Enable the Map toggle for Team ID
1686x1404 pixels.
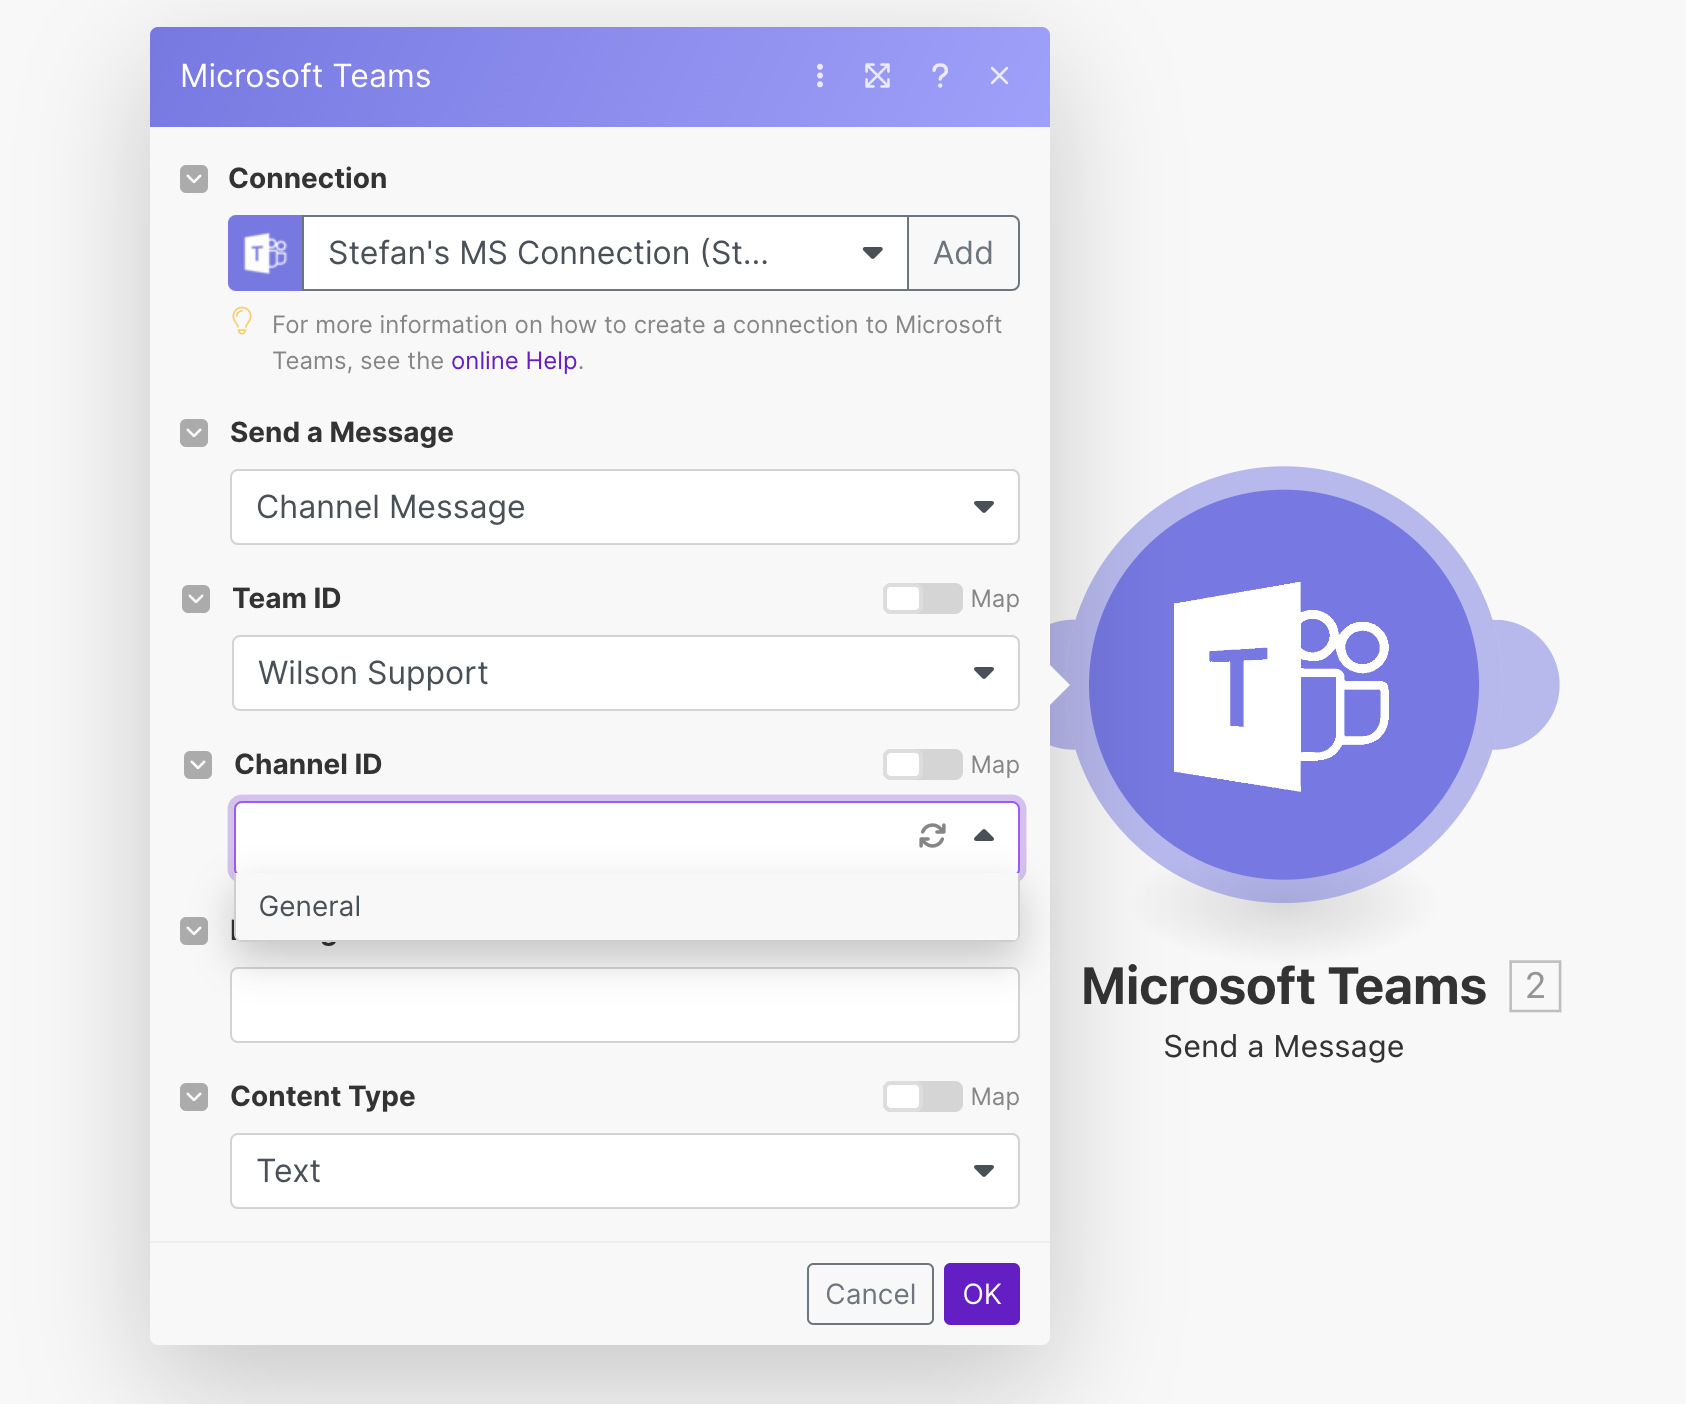point(922,599)
